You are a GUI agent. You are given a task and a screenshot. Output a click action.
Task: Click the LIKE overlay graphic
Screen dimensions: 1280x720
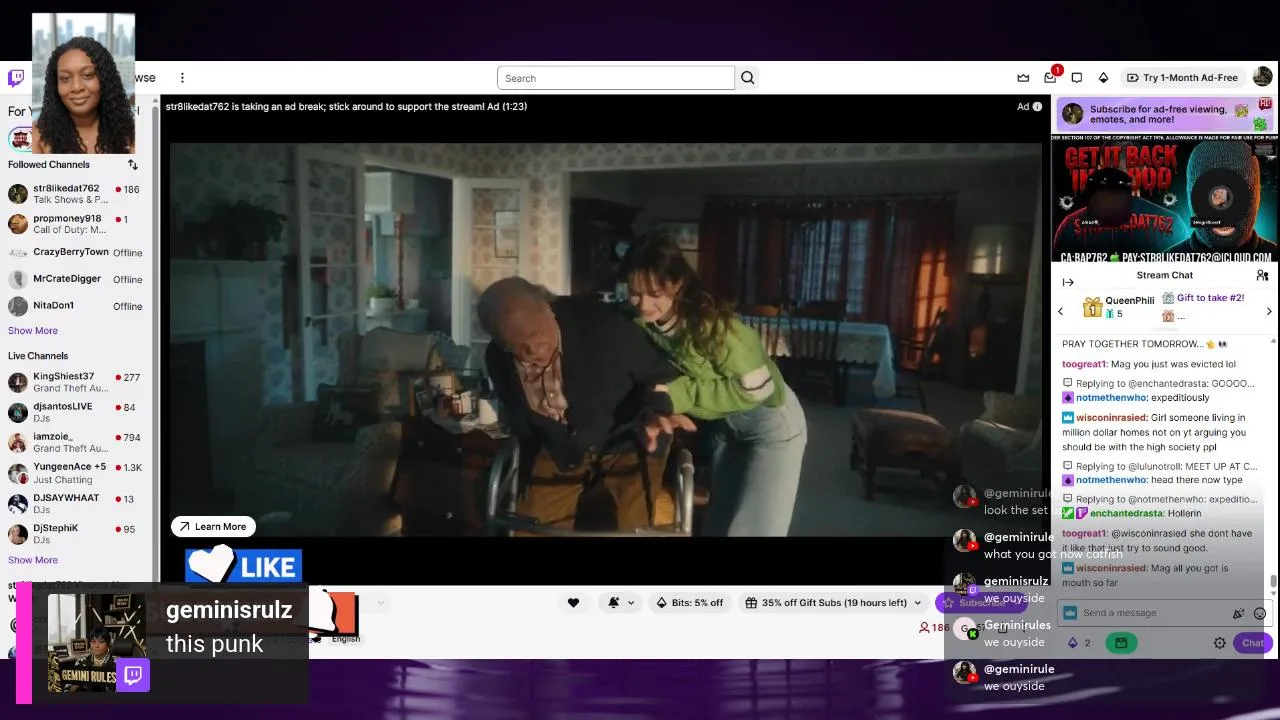[243, 566]
